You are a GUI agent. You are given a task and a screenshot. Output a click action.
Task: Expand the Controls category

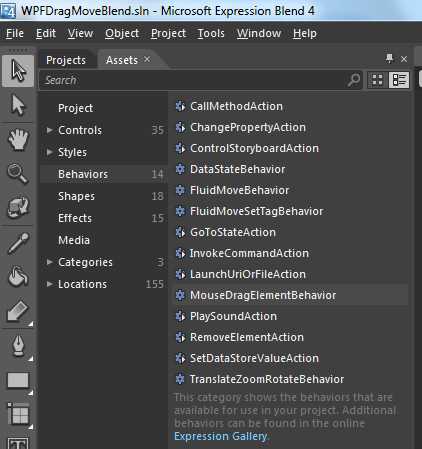49,130
